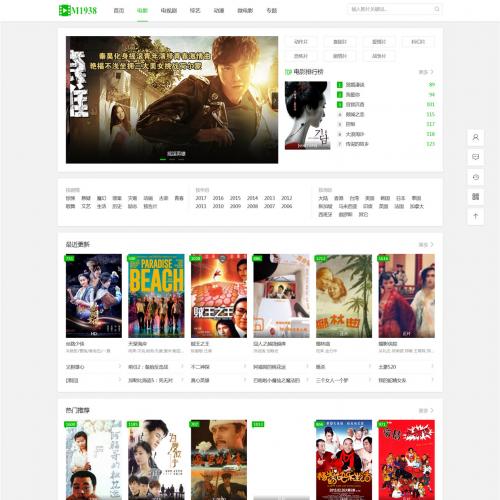Viewport: 500px width, 500px height.
Task: Open the fourth 最近更新 poster with shoes
Action: [281, 296]
